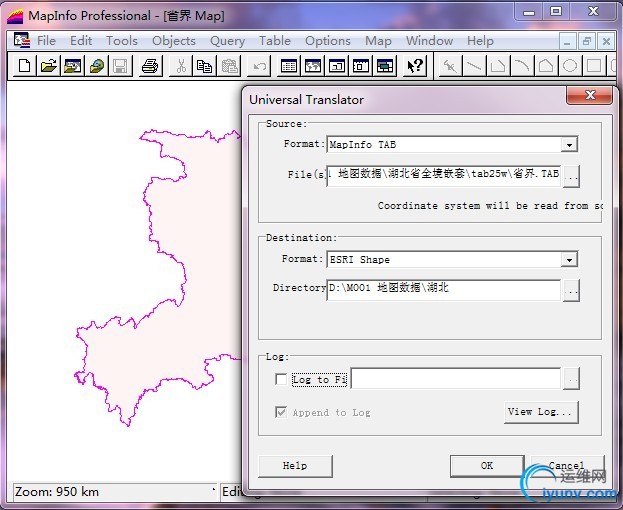Click the New Table toolbar icon
Screen dimensions: 623x510
[24, 66]
